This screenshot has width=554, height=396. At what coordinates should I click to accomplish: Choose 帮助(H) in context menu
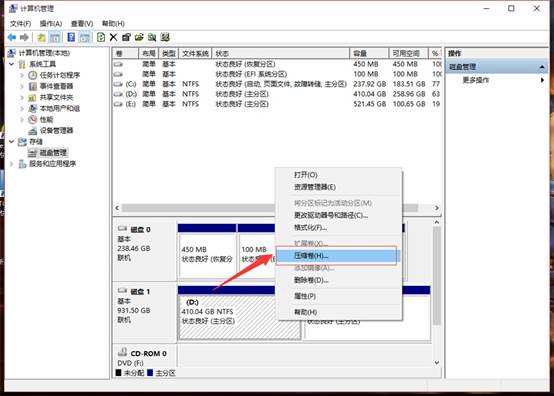coord(338,312)
